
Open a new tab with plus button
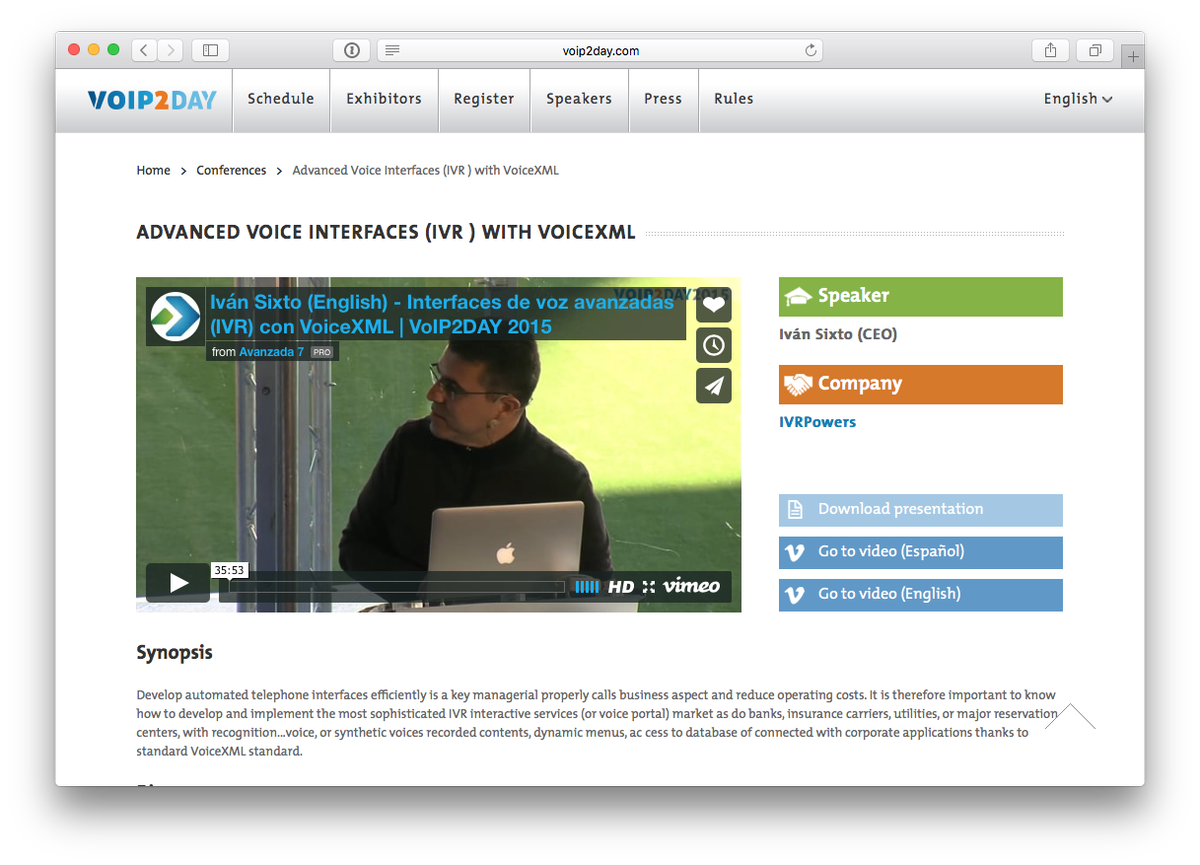coord(1133,57)
